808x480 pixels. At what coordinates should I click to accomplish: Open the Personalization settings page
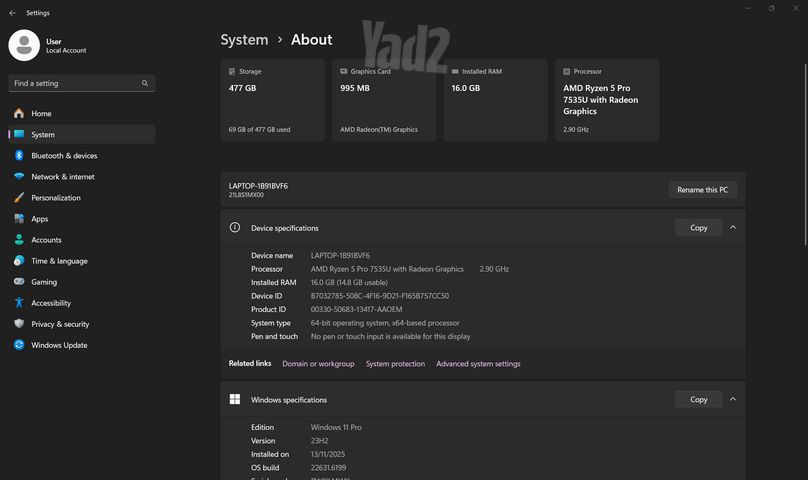tap(82, 197)
